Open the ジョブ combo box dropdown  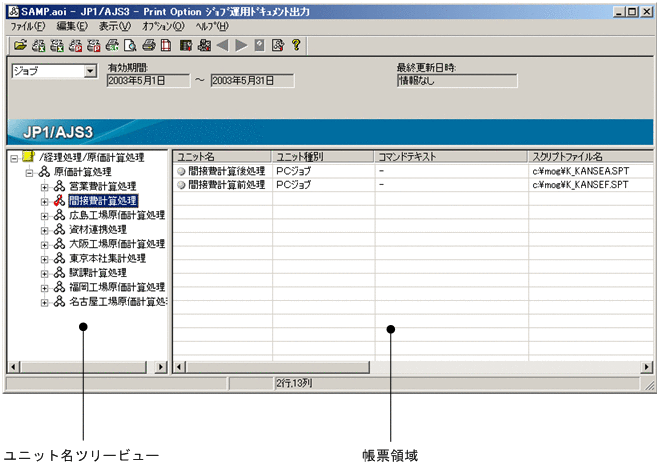(90, 72)
